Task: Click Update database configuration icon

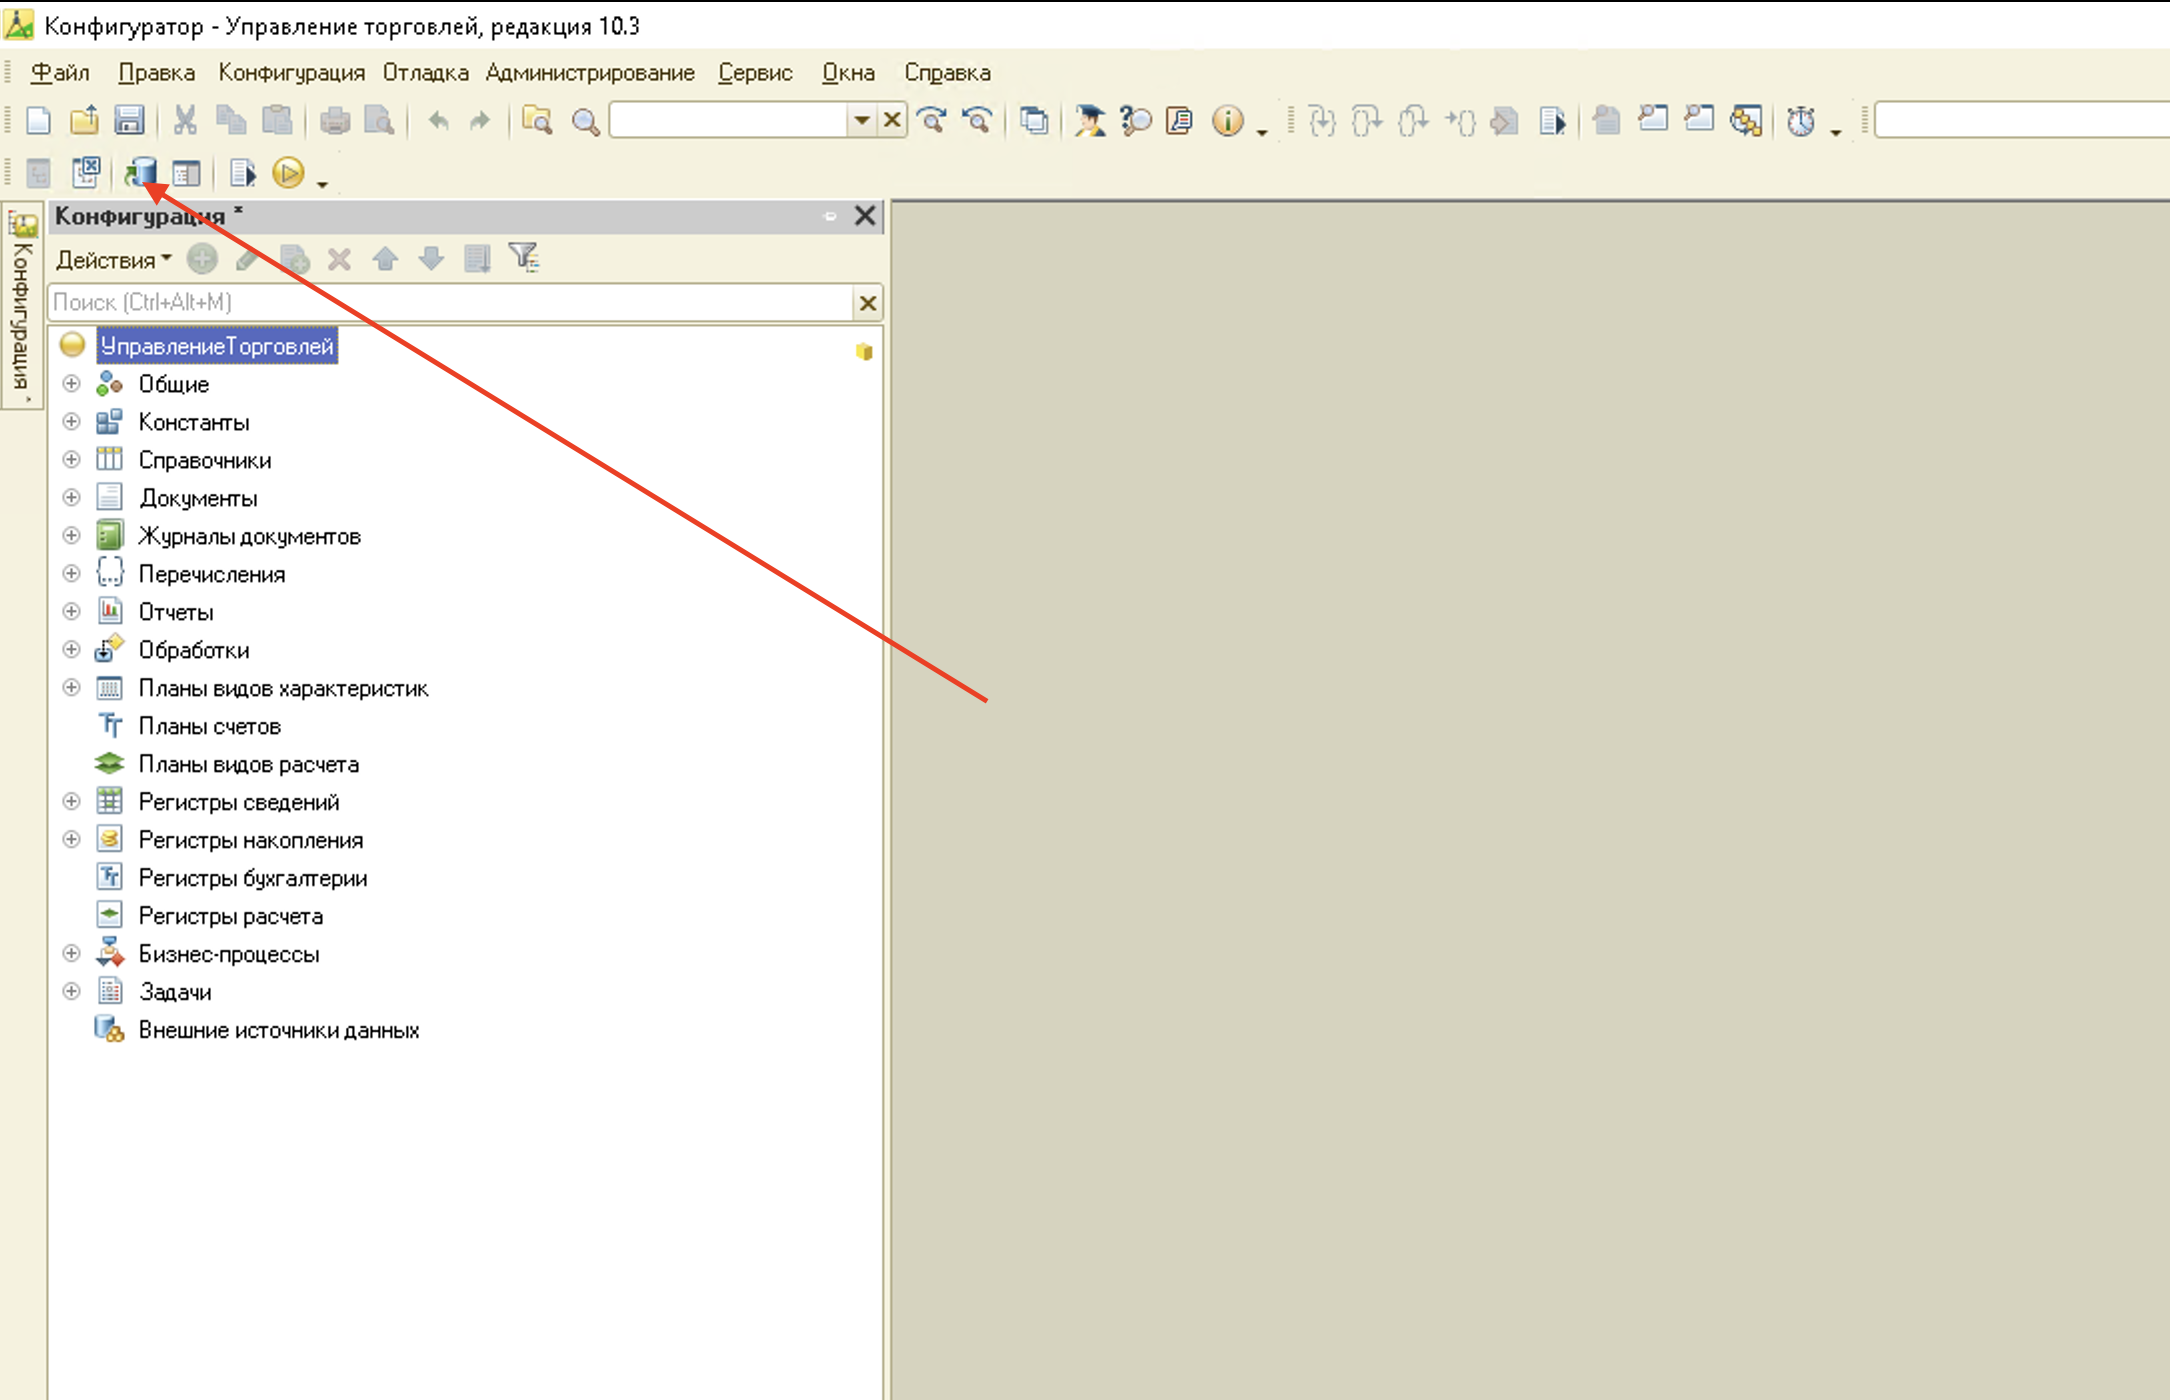Action: tap(141, 173)
